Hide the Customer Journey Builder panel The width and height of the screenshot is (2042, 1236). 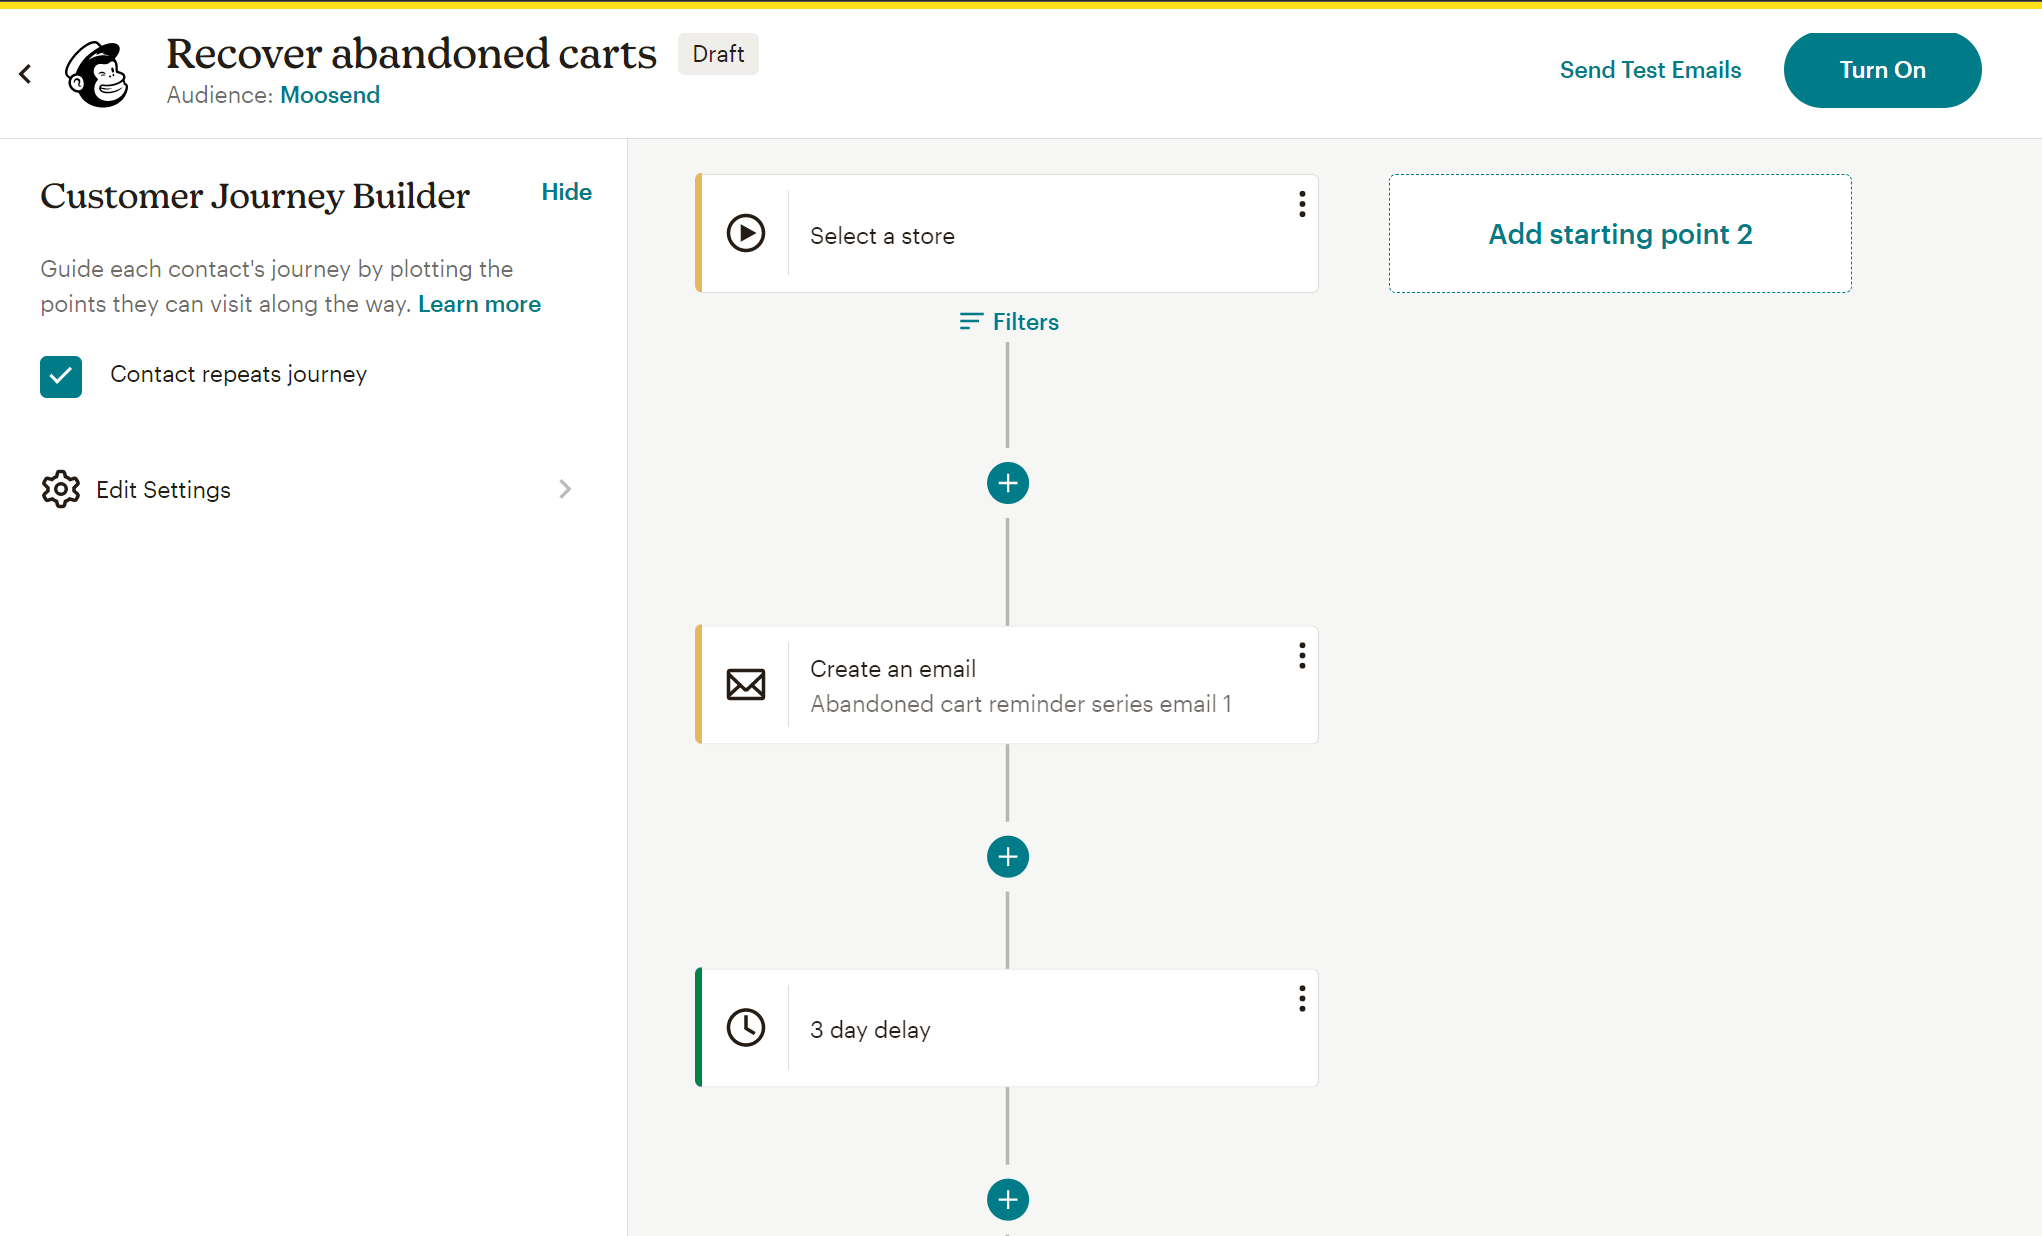[567, 192]
